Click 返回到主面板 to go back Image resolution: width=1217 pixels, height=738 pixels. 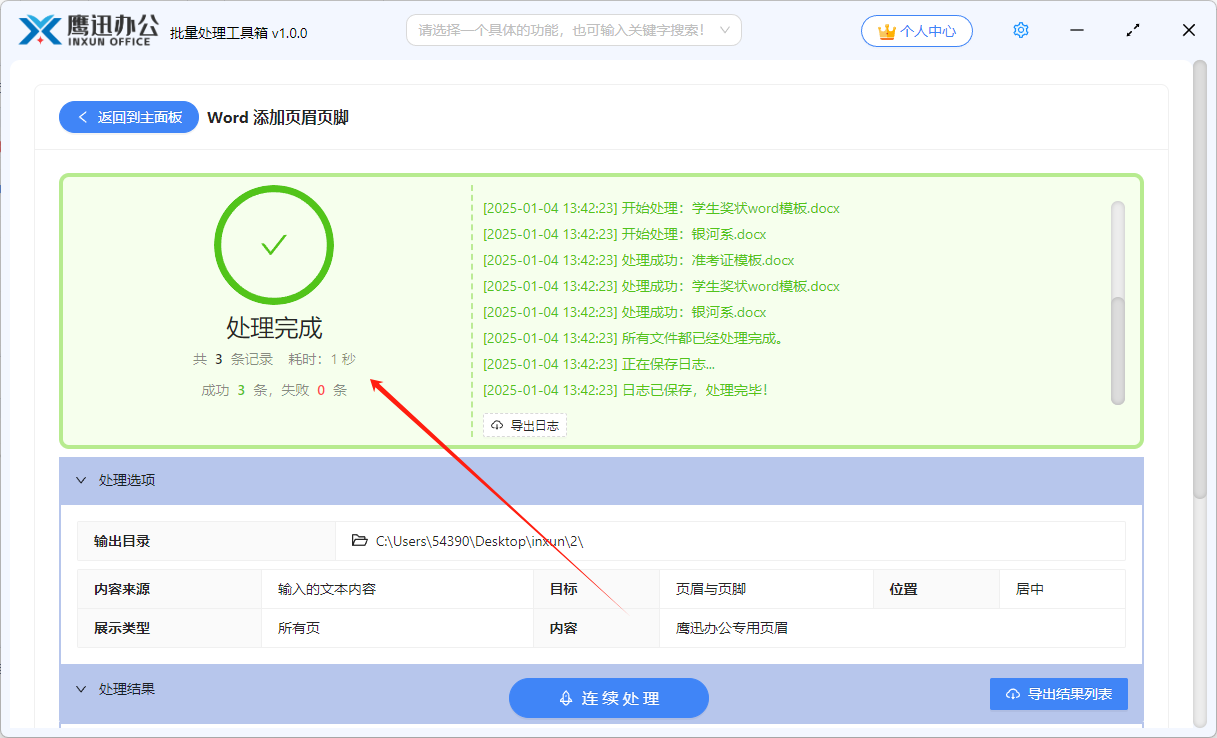(x=129, y=117)
